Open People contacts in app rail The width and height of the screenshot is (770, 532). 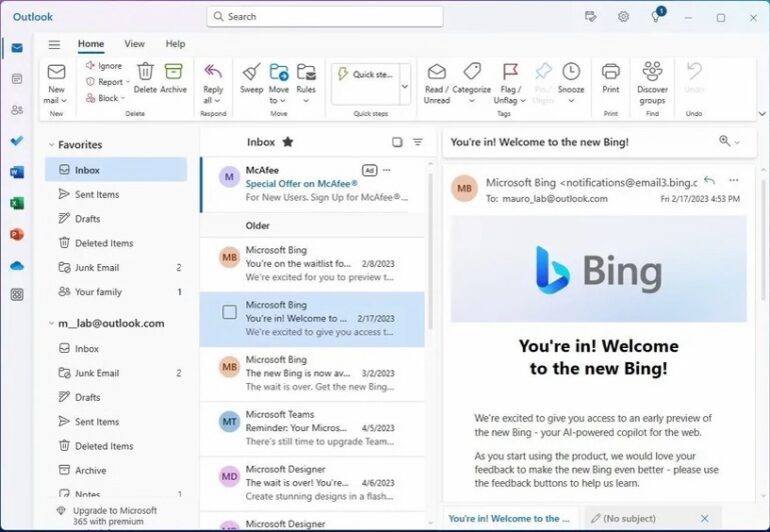click(17, 110)
